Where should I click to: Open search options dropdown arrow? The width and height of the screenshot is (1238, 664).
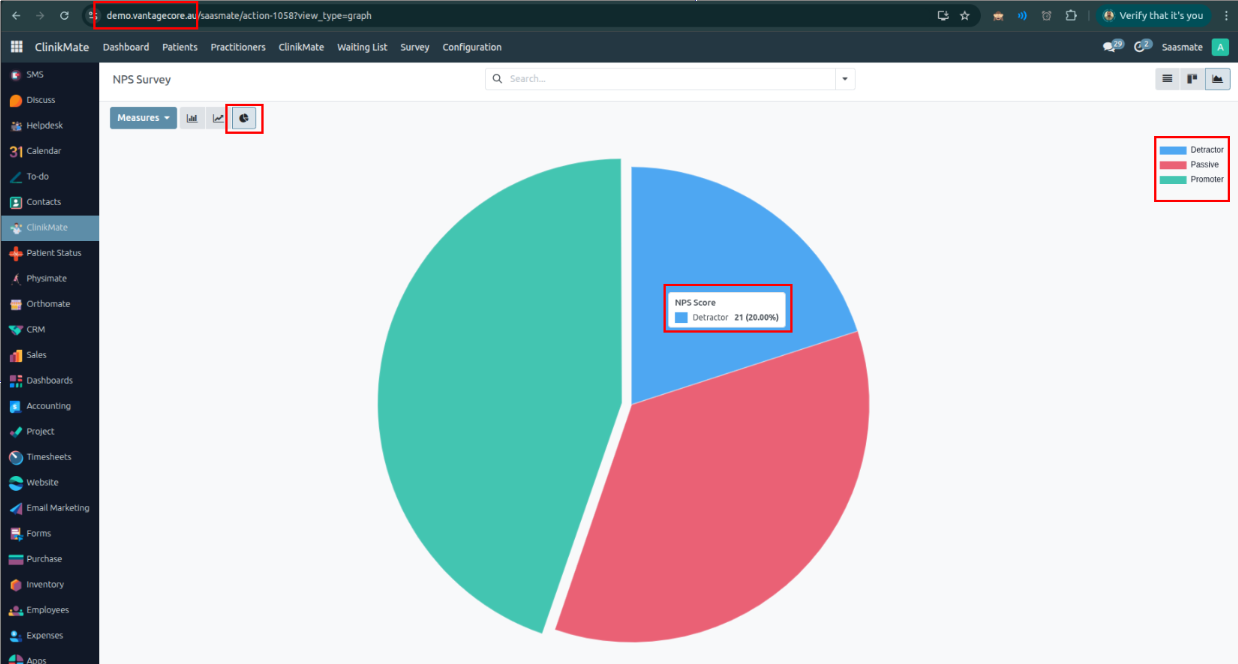click(845, 79)
